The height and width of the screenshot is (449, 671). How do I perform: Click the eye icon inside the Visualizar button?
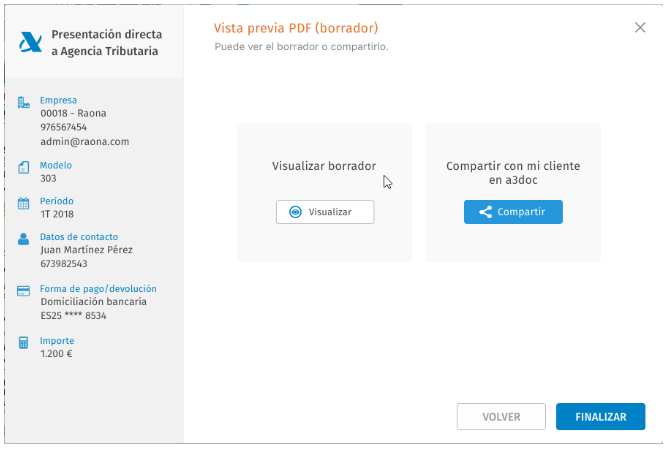pos(295,212)
